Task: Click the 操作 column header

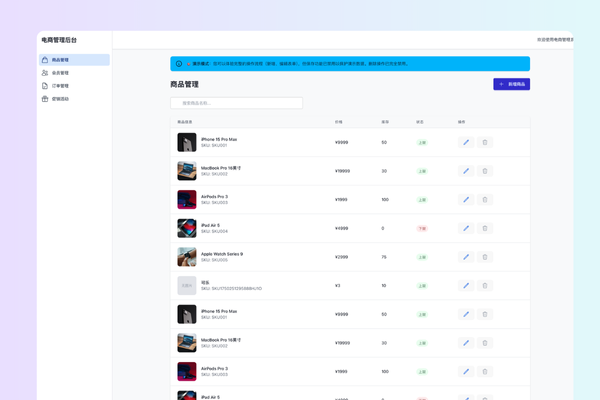Action: click(461, 122)
